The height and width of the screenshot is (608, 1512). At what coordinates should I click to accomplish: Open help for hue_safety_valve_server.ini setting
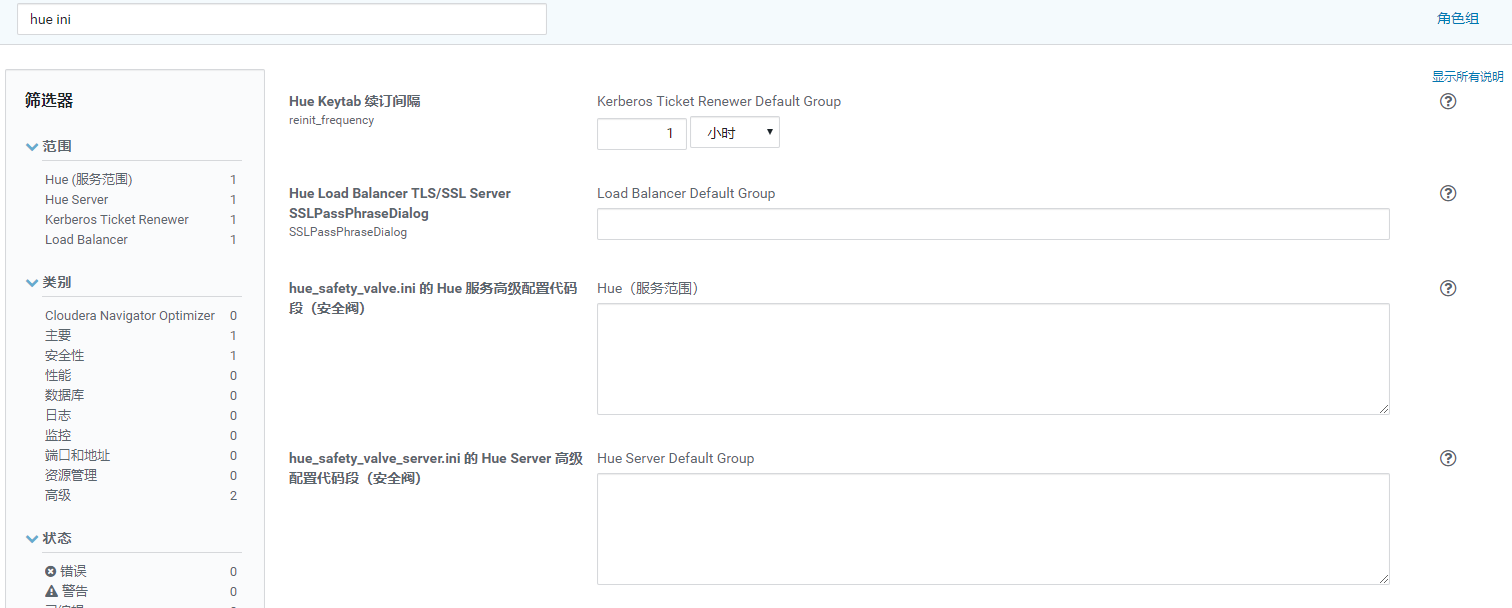point(1447,458)
